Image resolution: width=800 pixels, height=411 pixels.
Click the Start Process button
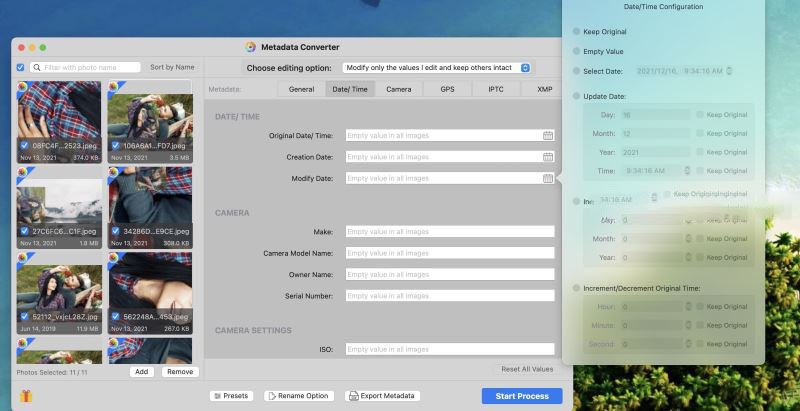coord(522,396)
